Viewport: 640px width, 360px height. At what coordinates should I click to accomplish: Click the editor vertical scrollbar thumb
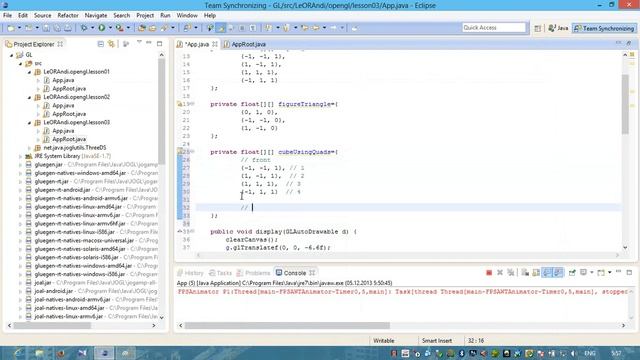(625, 104)
